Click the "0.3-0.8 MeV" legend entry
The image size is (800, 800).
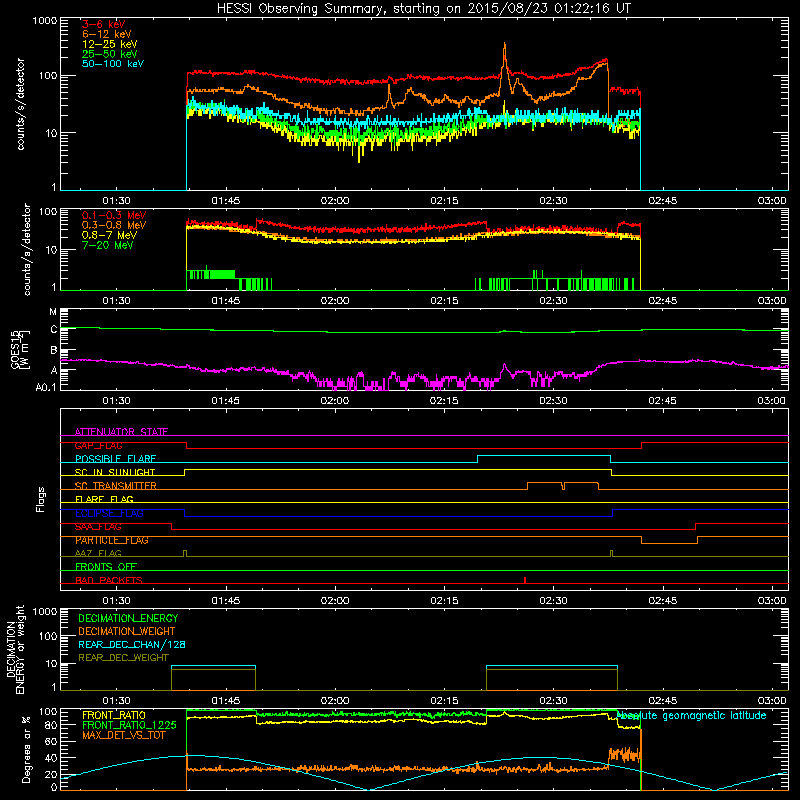tap(114, 225)
